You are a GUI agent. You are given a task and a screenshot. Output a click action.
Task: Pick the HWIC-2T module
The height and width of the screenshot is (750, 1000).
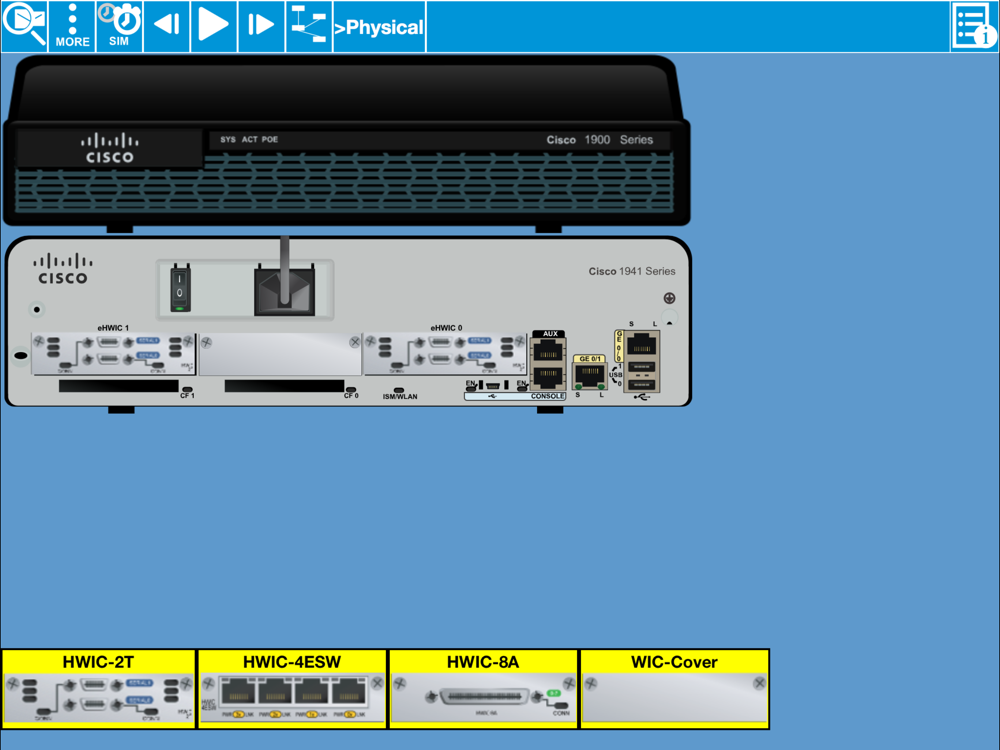99,689
